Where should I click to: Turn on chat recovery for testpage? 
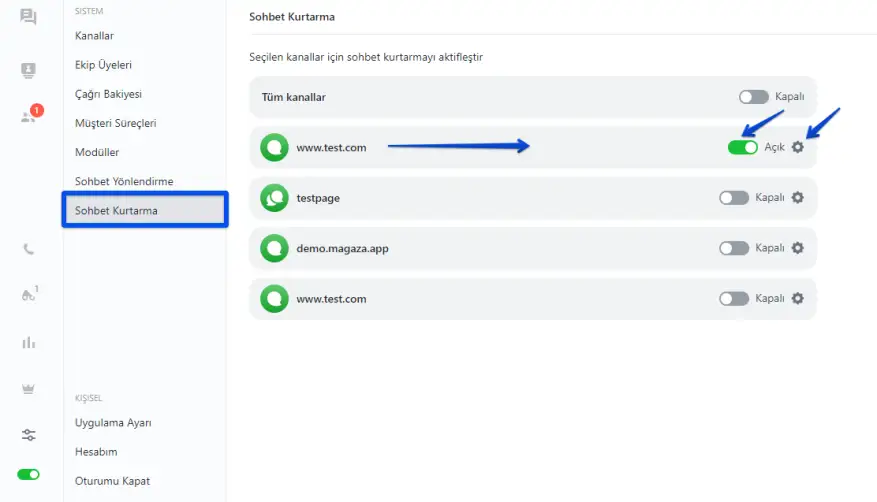(x=733, y=198)
